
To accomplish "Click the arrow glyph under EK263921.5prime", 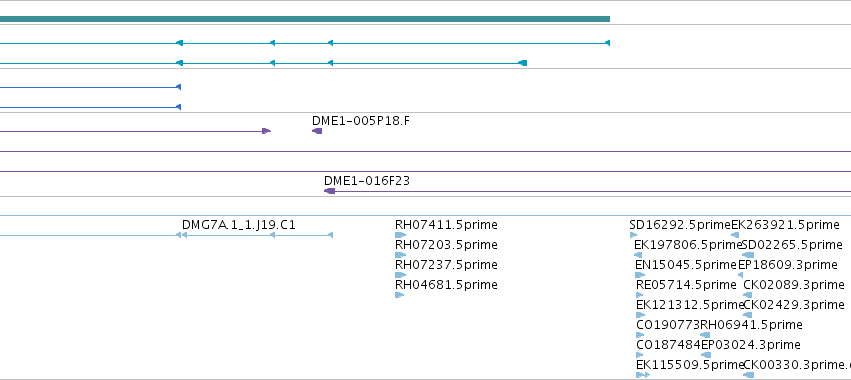I will pyautogui.click(x=735, y=235).
